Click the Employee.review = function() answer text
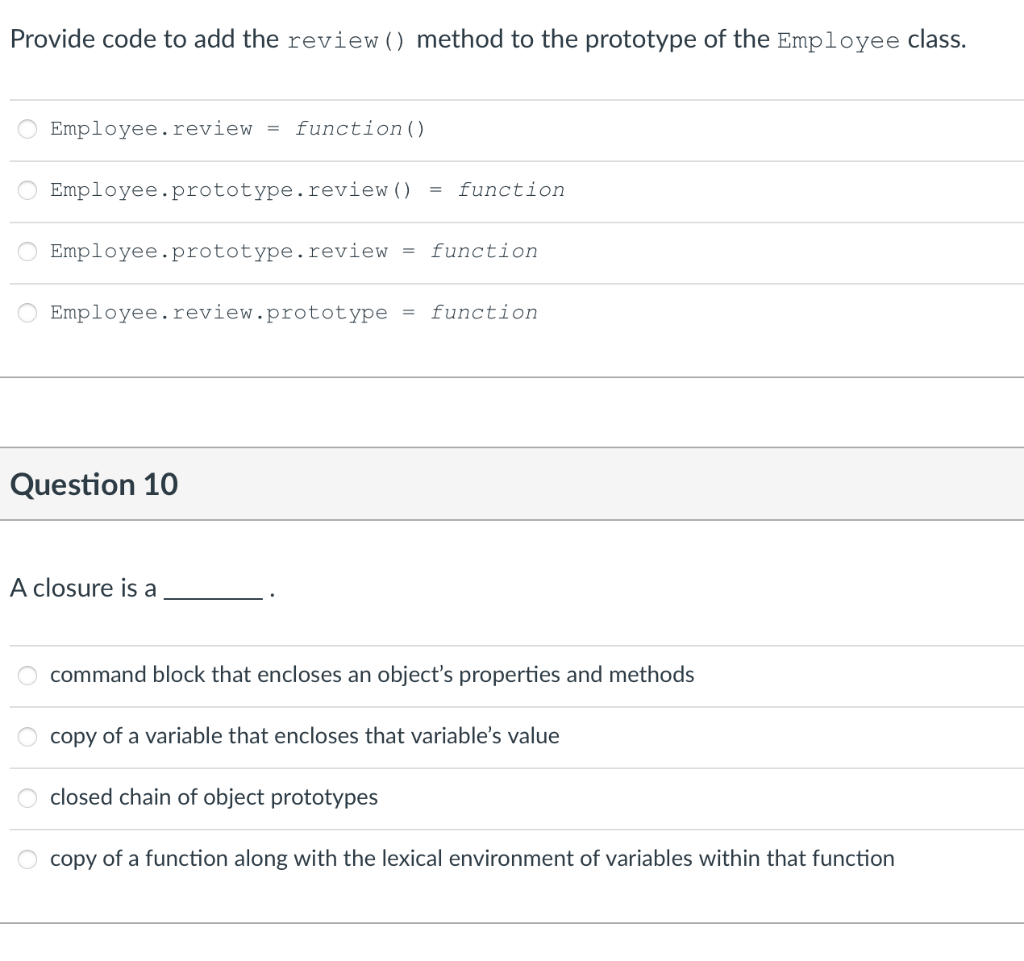 click(239, 128)
